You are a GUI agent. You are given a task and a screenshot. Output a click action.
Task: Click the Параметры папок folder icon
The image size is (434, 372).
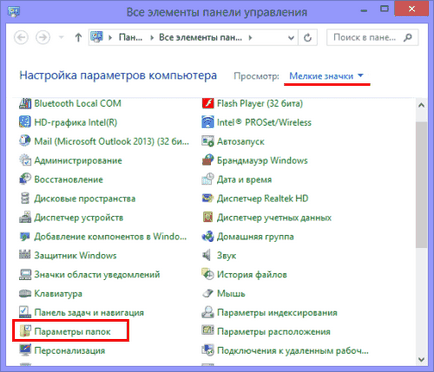(25, 331)
